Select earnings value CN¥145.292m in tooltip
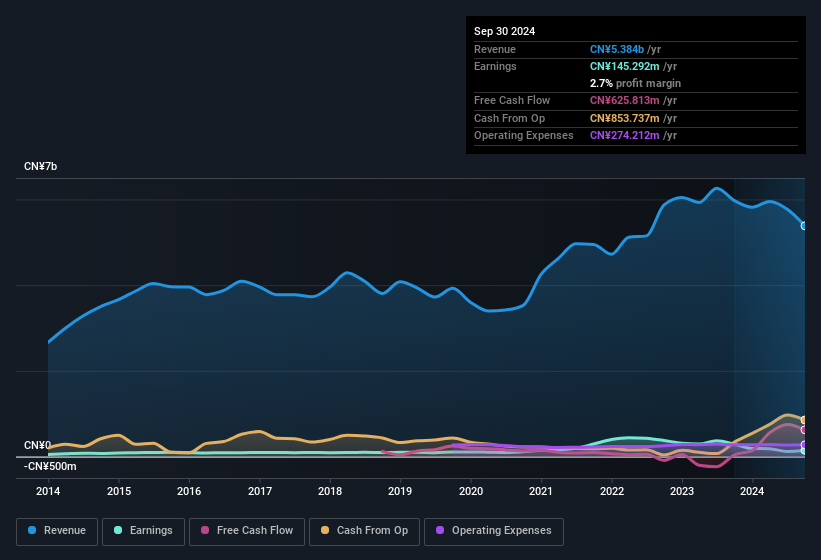 tap(625, 66)
